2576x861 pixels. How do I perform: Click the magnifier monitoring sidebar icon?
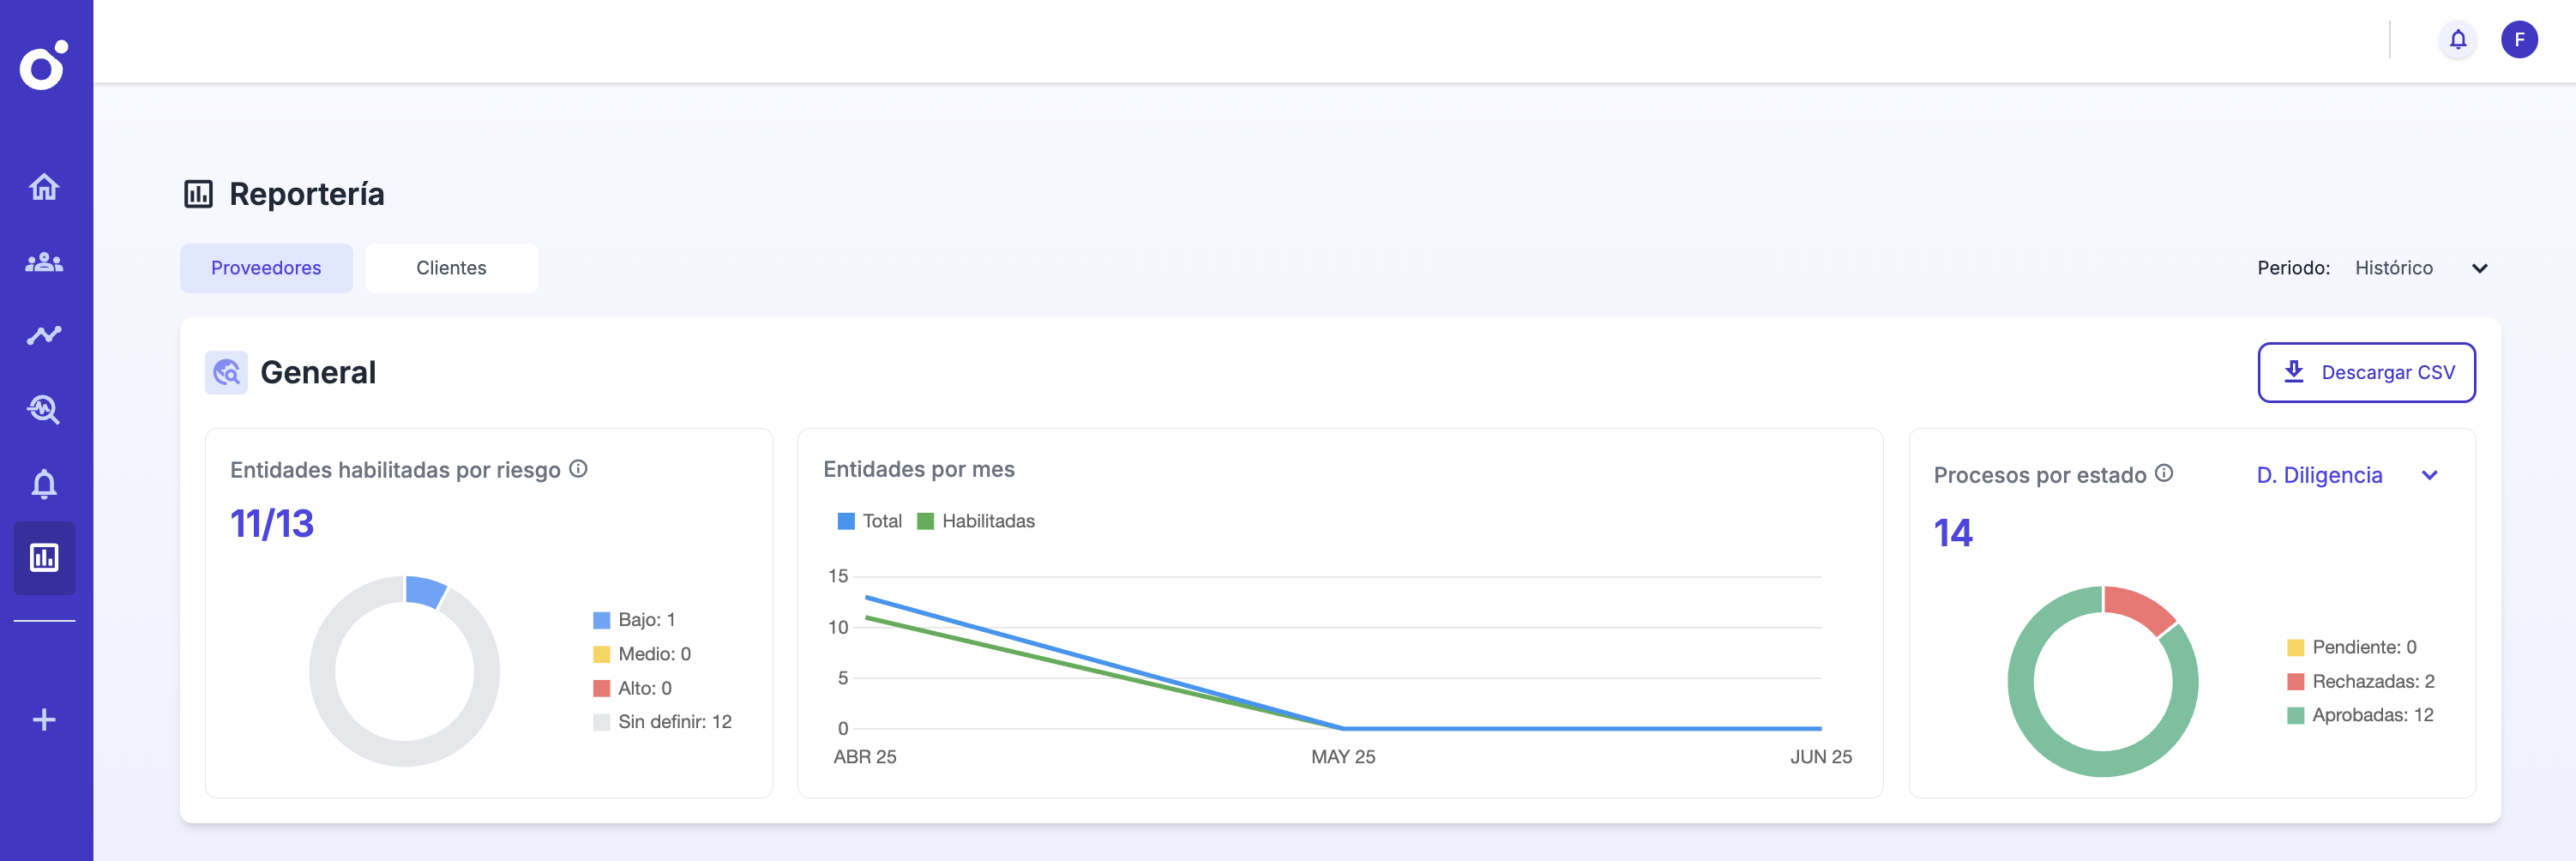pos(44,409)
